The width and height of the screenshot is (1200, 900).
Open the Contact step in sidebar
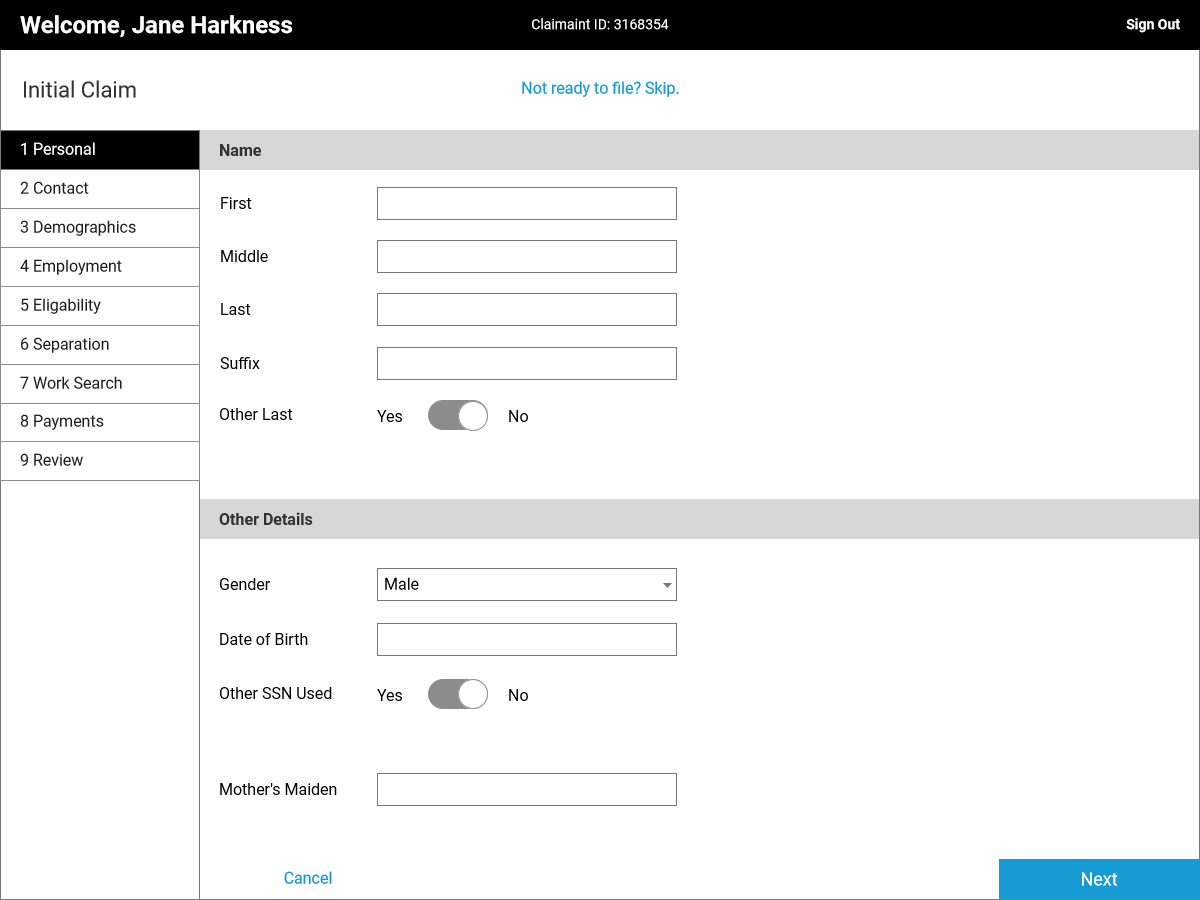100,188
